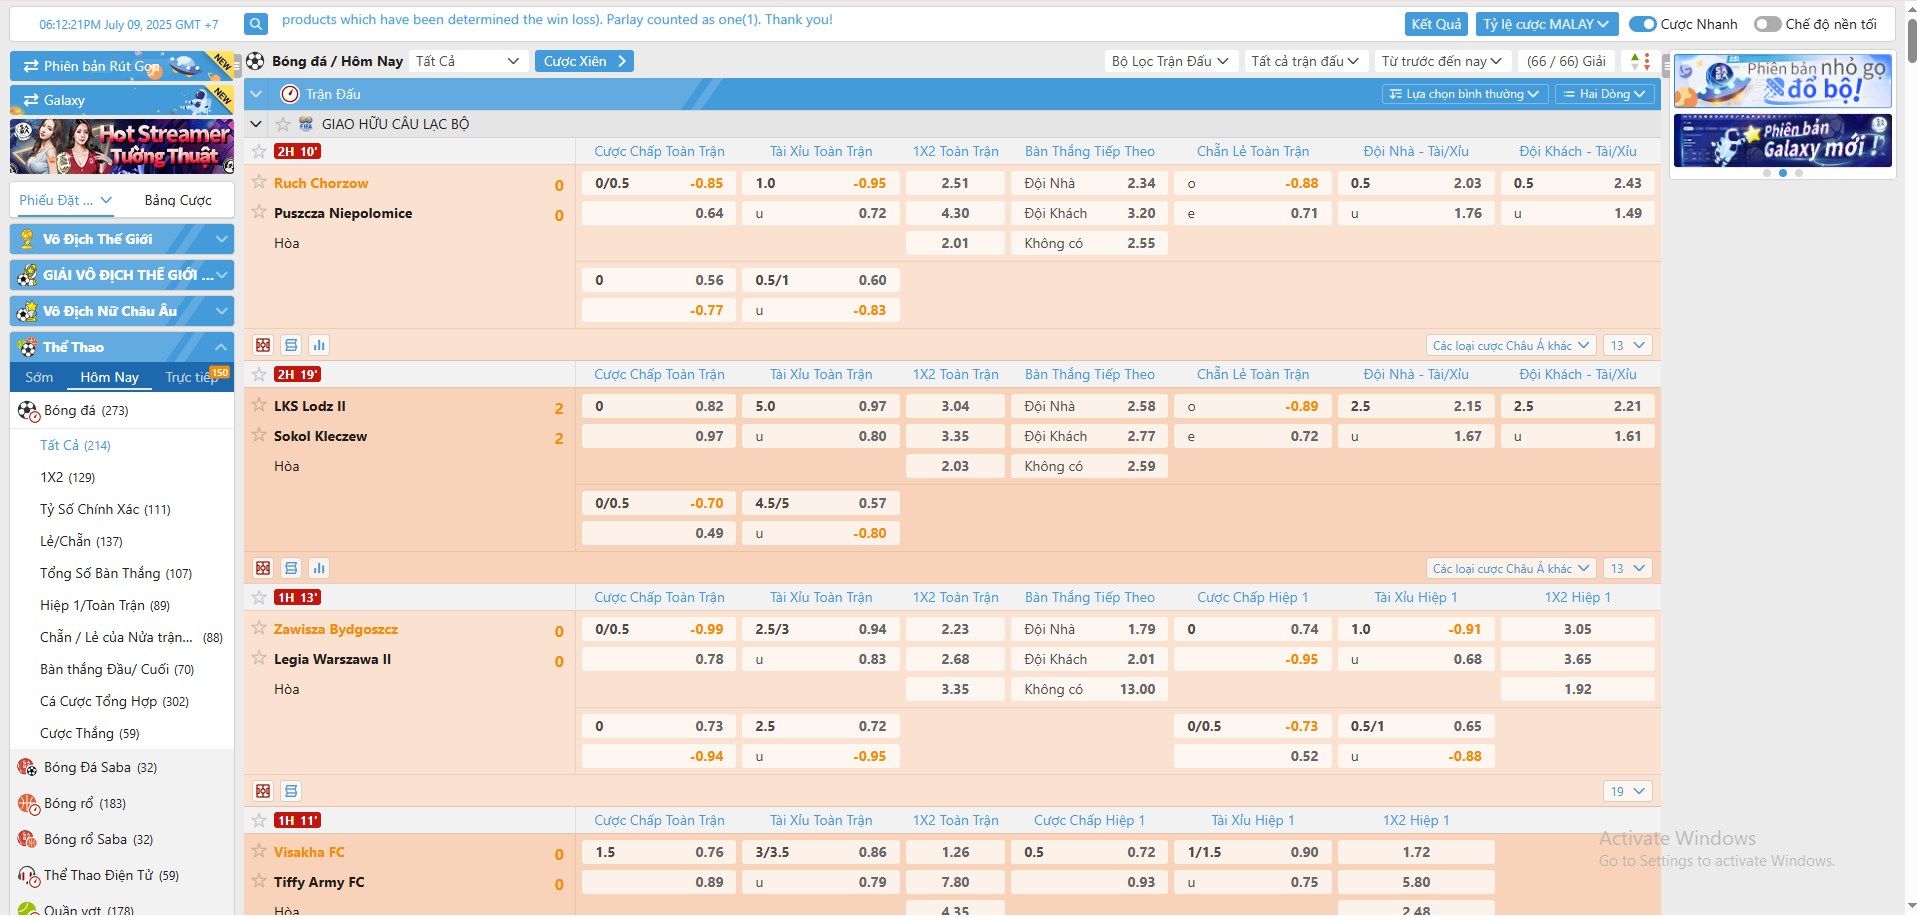Open the Hot Streamer banner
This screenshot has width=1917, height=917.
point(122,146)
